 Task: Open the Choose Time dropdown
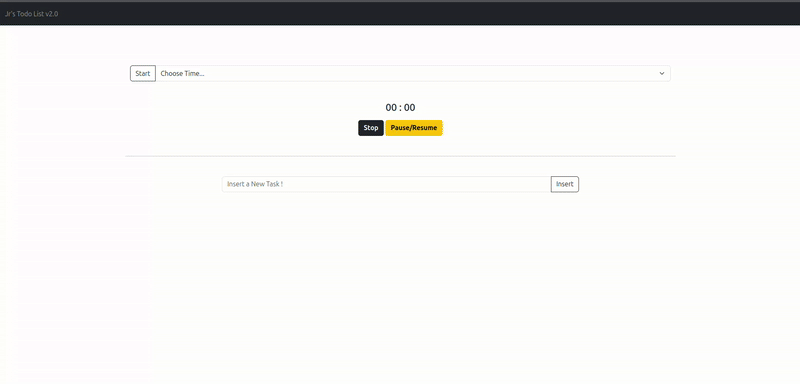[413, 73]
